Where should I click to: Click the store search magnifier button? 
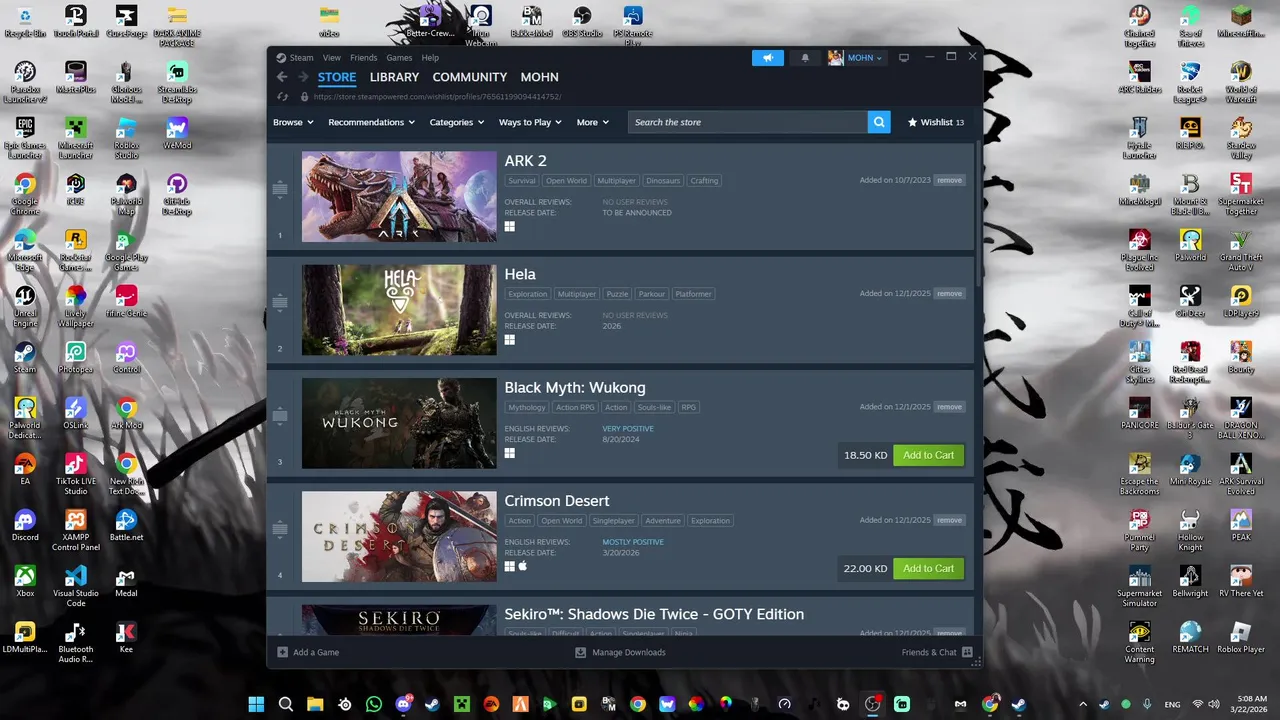[879, 122]
